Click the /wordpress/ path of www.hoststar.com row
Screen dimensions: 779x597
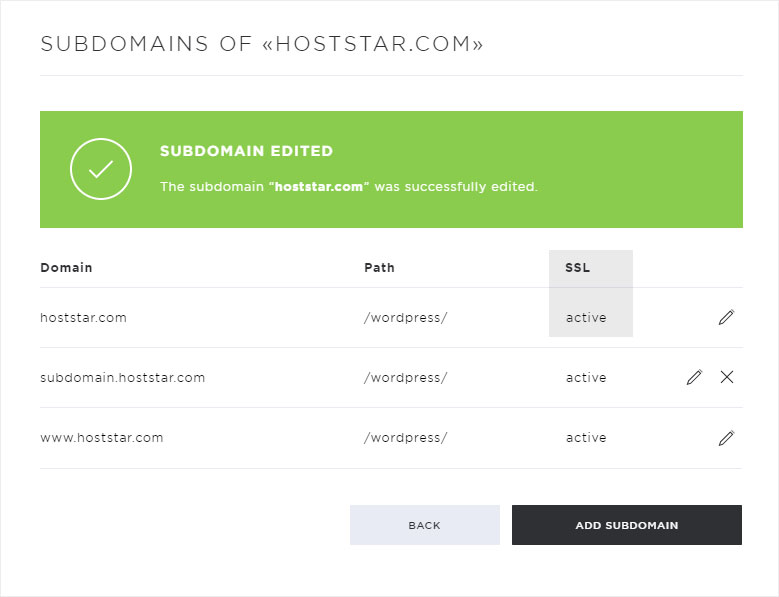point(405,438)
